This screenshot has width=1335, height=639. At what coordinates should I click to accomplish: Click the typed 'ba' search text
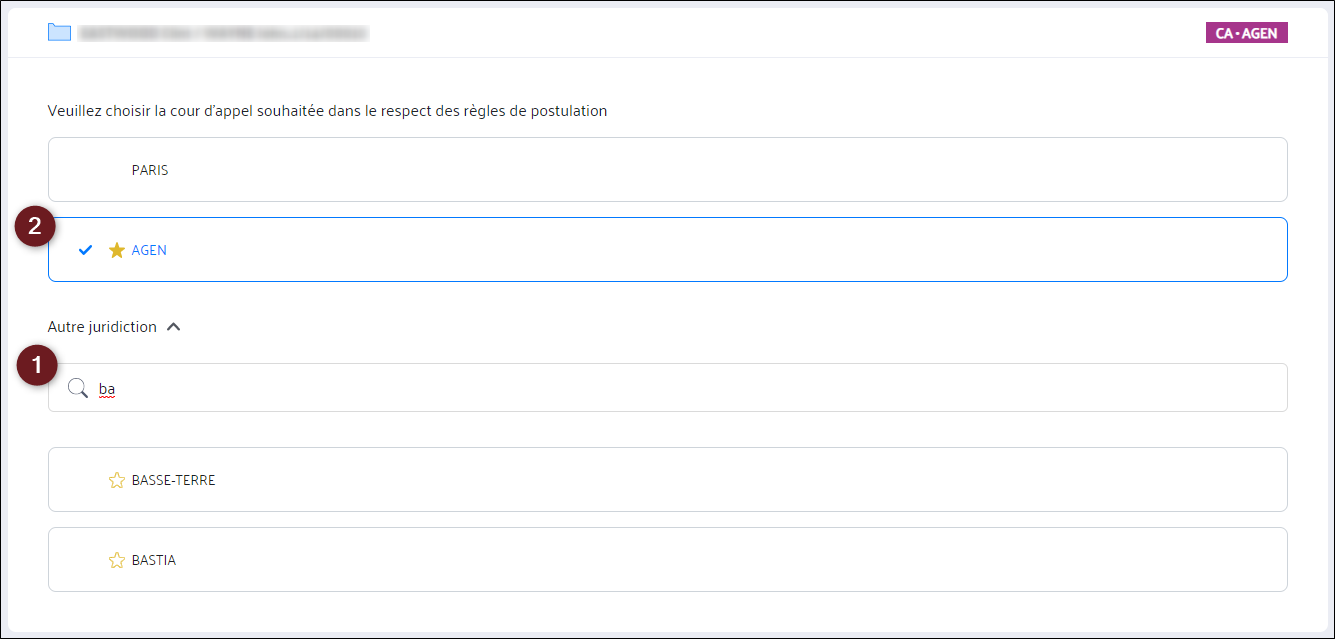pos(107,388)
